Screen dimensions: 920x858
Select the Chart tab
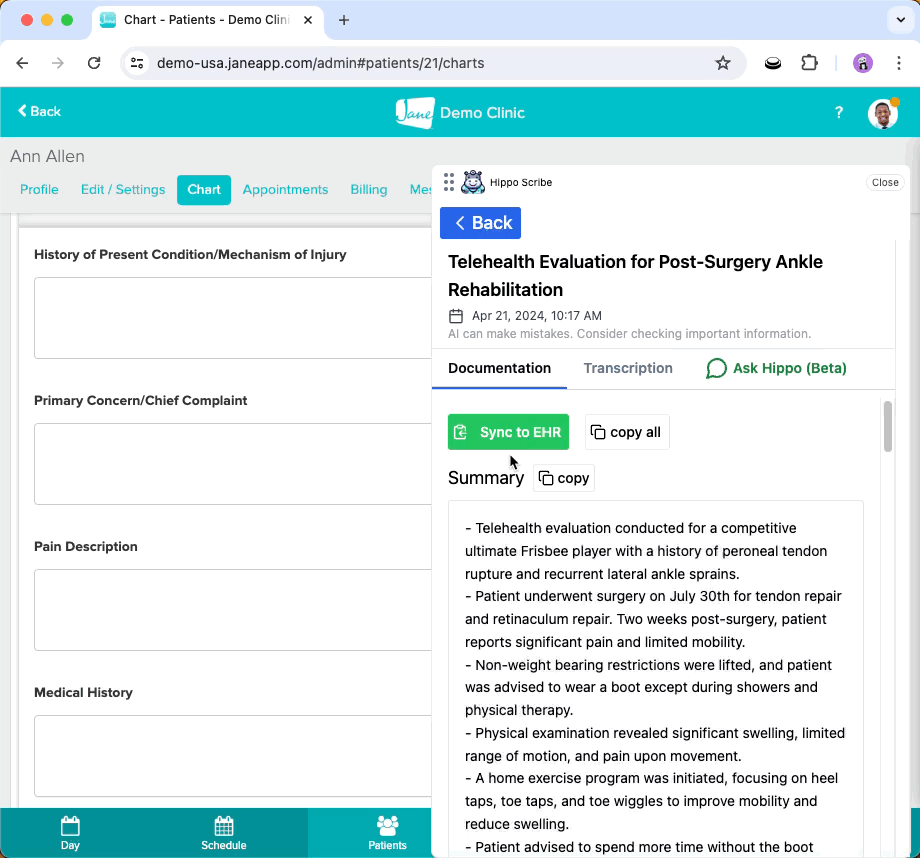coord(204,190)
